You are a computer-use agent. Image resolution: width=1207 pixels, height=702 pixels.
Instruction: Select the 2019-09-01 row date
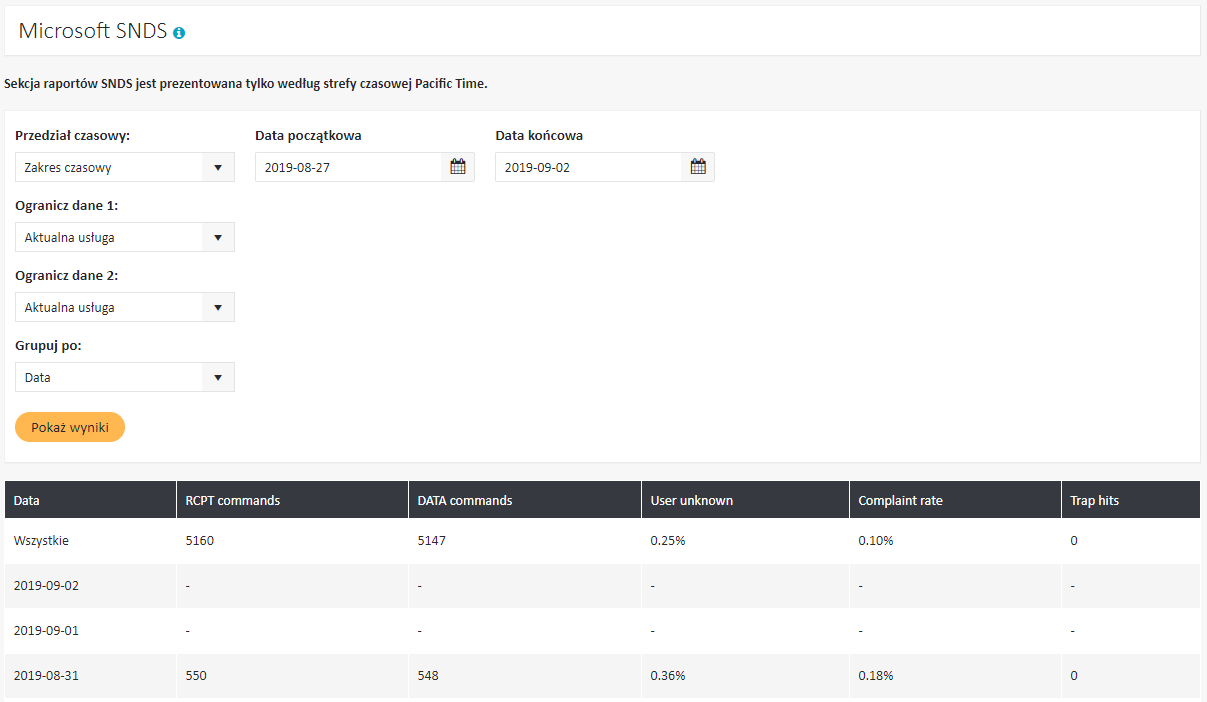pos(46,630)
